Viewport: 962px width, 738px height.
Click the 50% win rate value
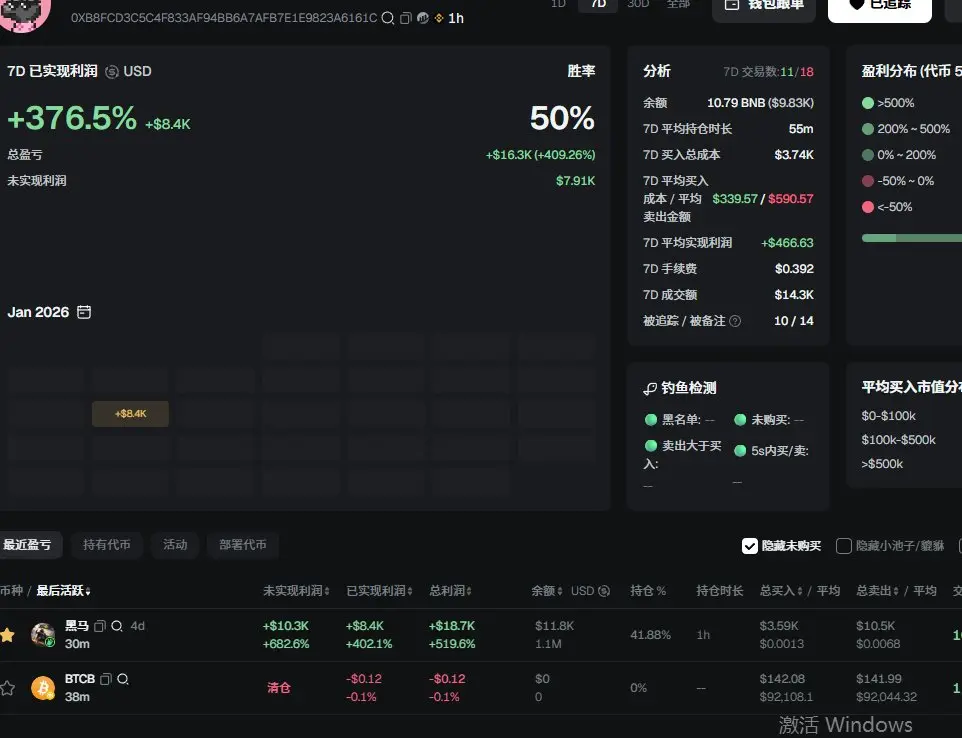coord(562,118)
